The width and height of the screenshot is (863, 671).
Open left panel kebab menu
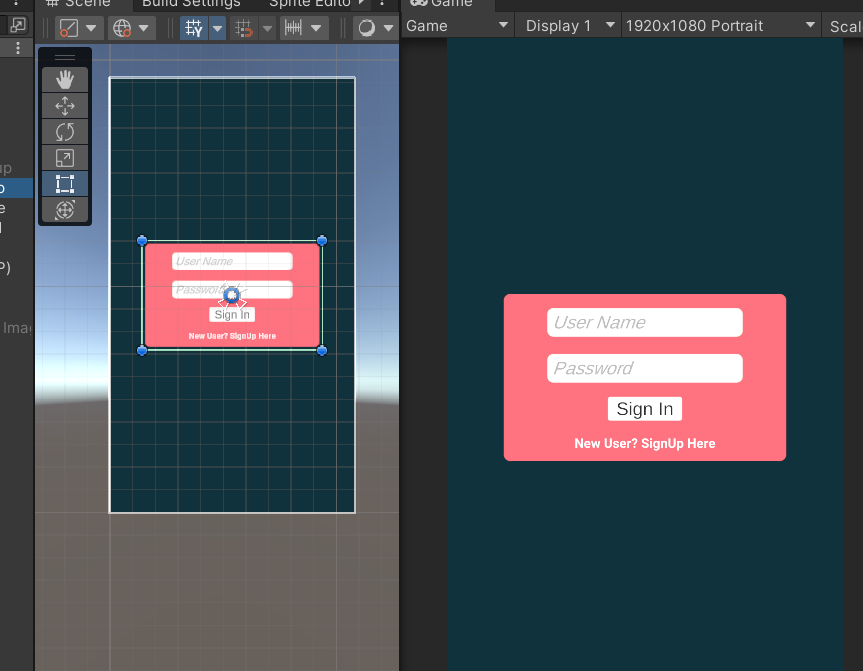(x=18, y=48)
